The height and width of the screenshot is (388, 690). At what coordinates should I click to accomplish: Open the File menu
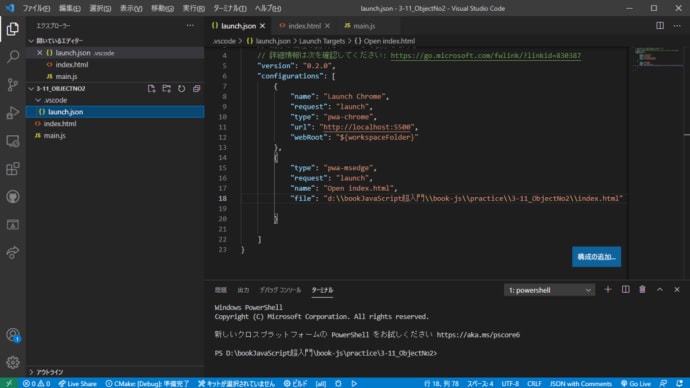[x=36, y=8]
